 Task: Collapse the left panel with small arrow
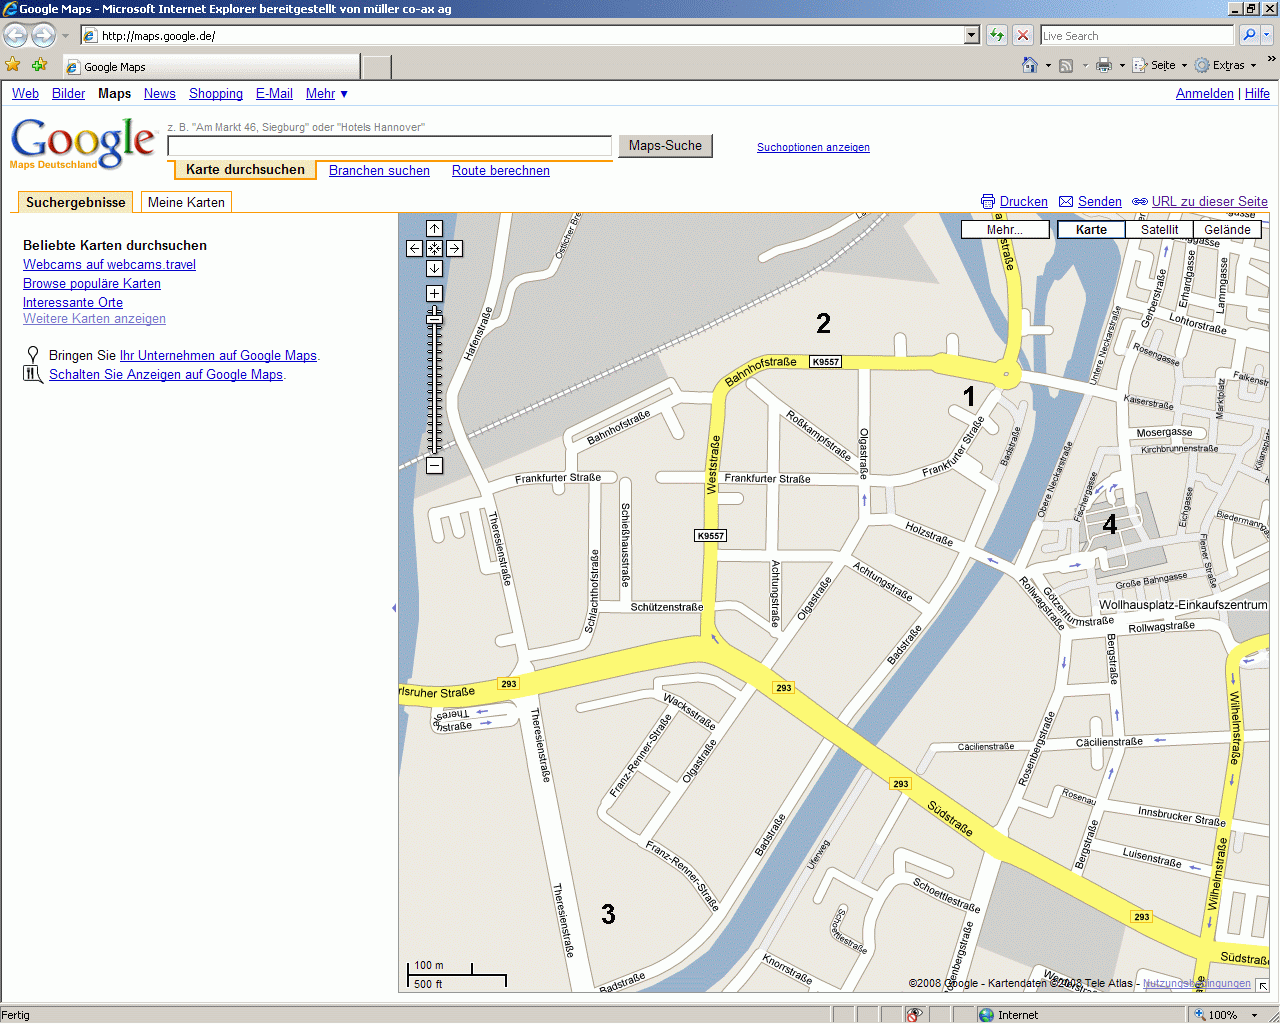pos(394,608)
